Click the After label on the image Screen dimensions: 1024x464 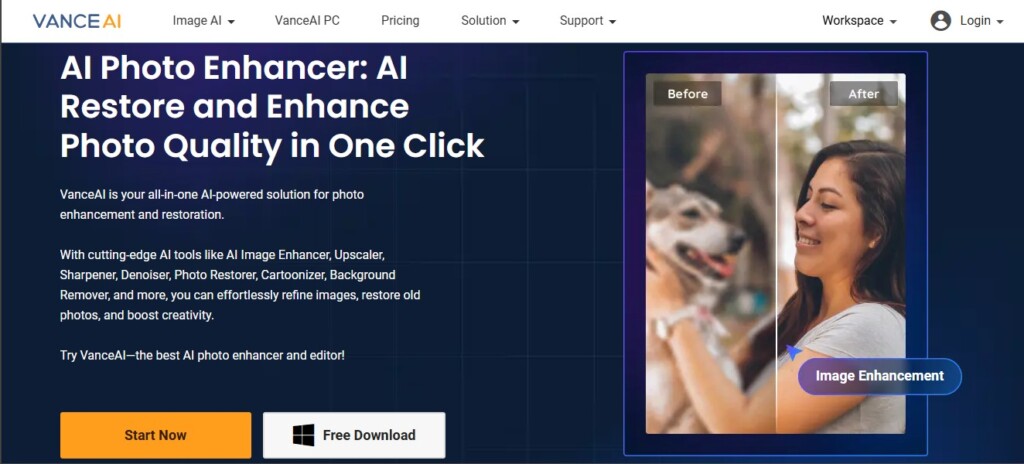(x=863, y=94)
